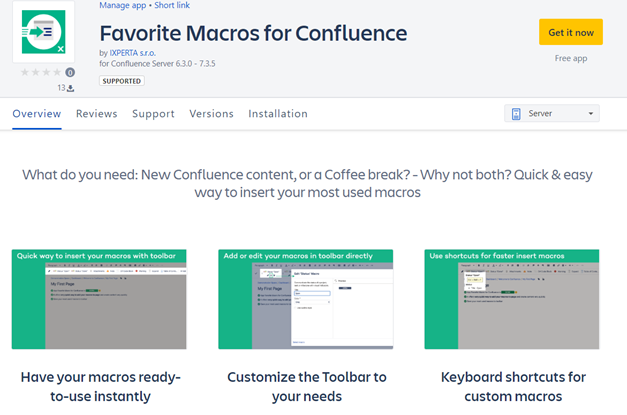Switch to the Reviews tab

pyautogui.click(x=97, y=114)
